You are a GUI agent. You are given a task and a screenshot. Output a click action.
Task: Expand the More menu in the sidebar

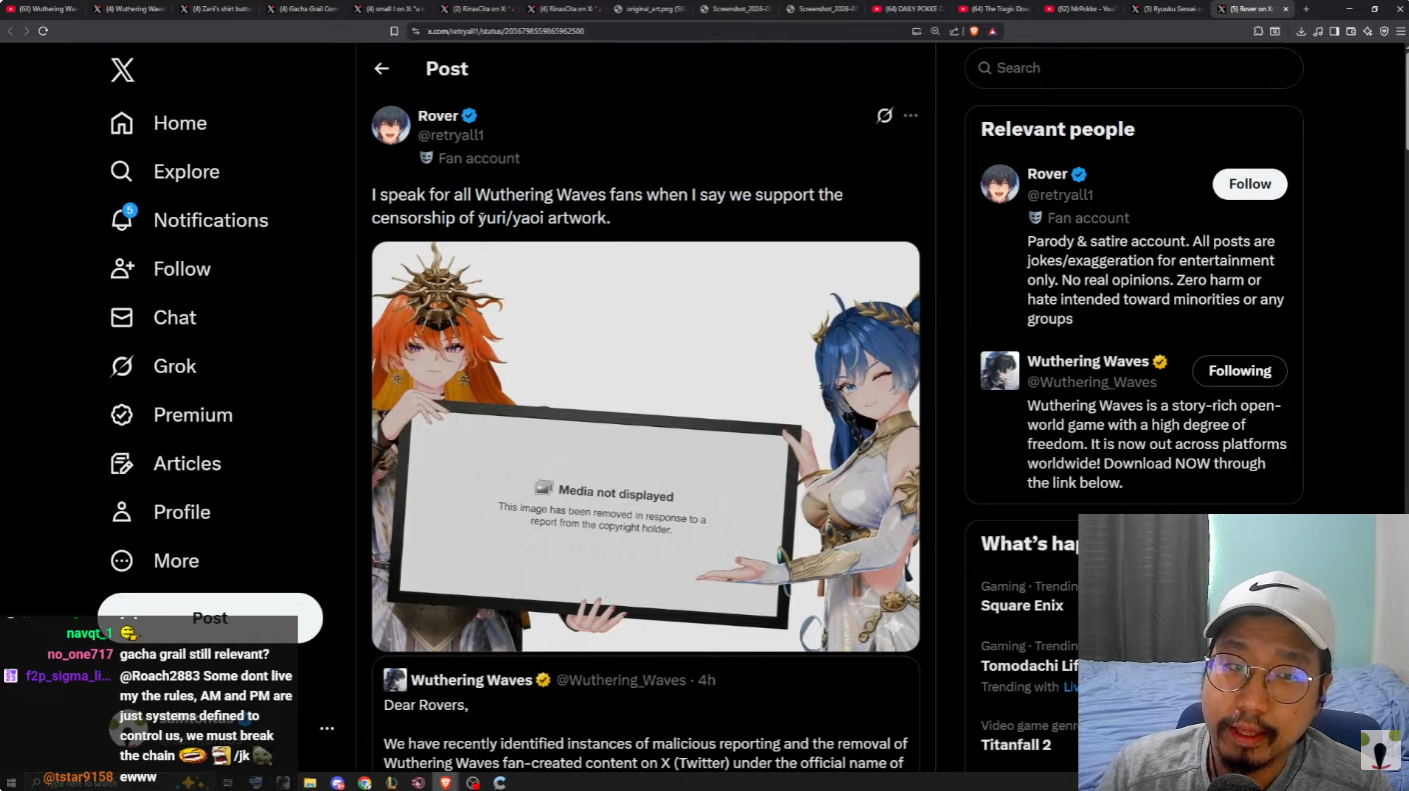[155, 560]
